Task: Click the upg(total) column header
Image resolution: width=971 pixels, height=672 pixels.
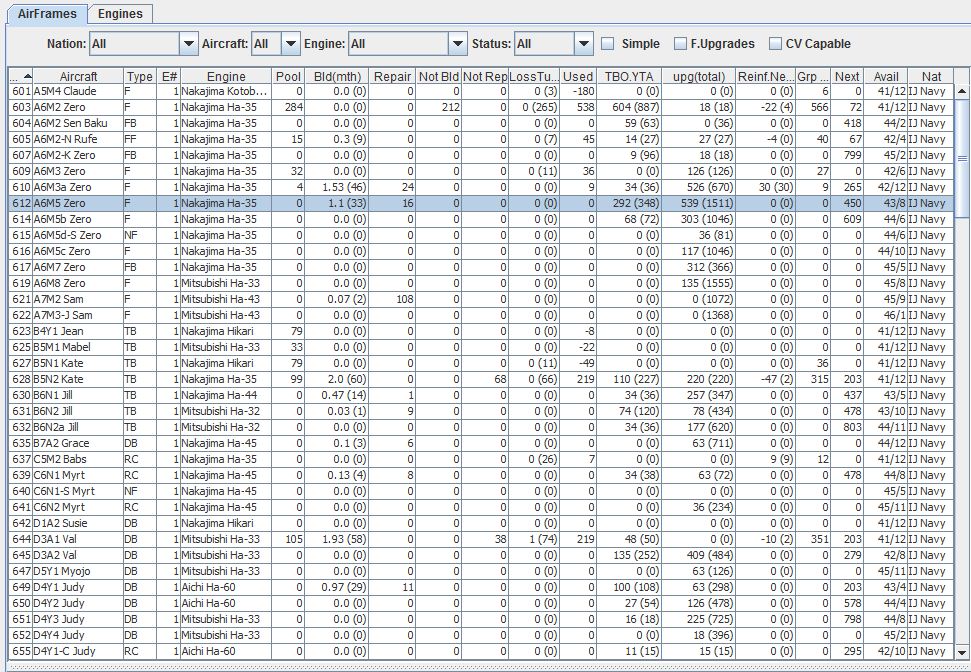Action: 699,76
